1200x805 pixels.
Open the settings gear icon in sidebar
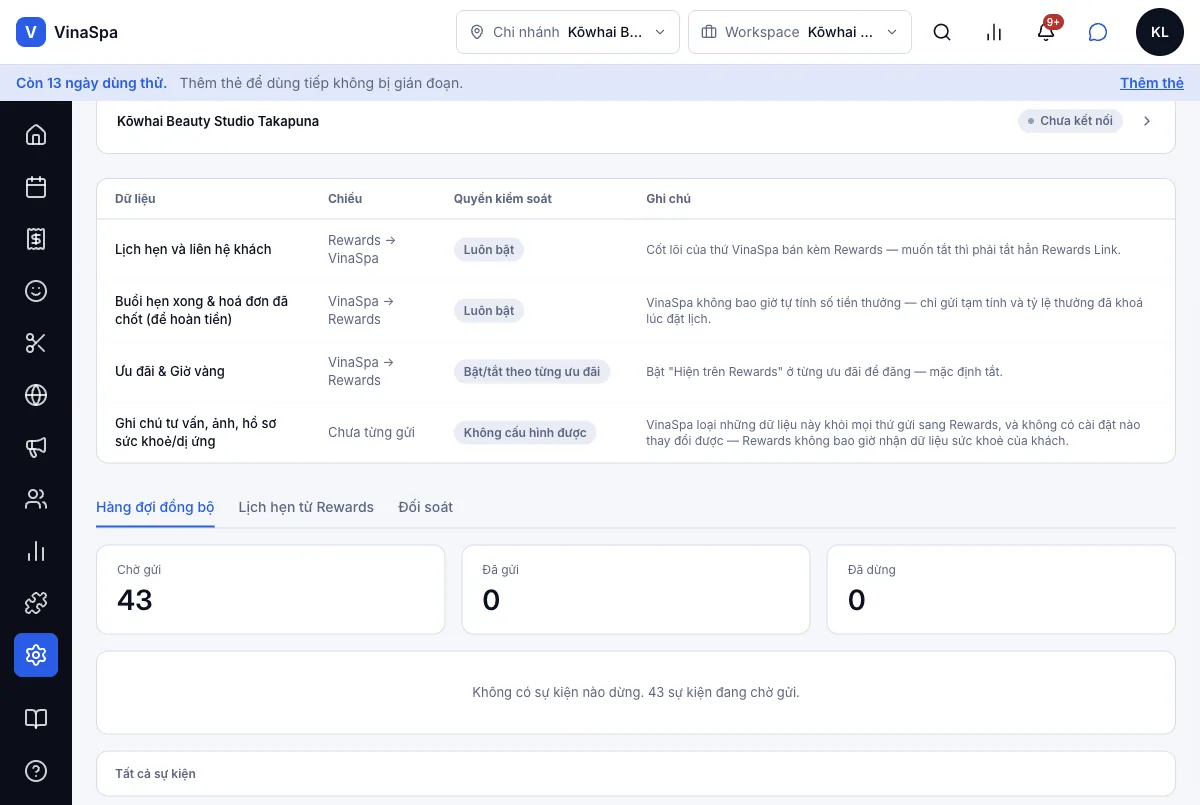[x=36, y=655]
